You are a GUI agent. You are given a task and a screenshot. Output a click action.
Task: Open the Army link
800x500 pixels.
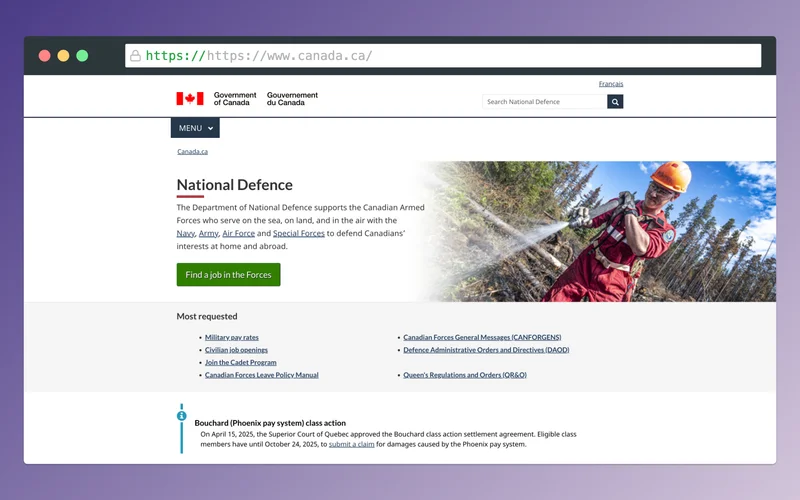click(208, 233)
